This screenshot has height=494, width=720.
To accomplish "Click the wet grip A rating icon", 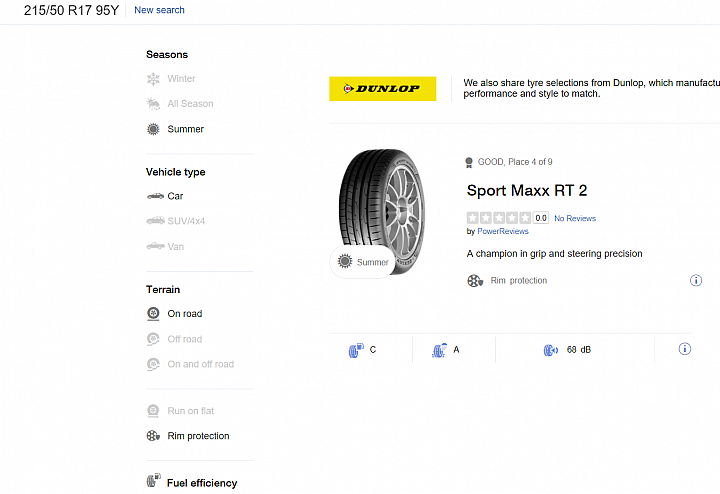I will point(439,350).
